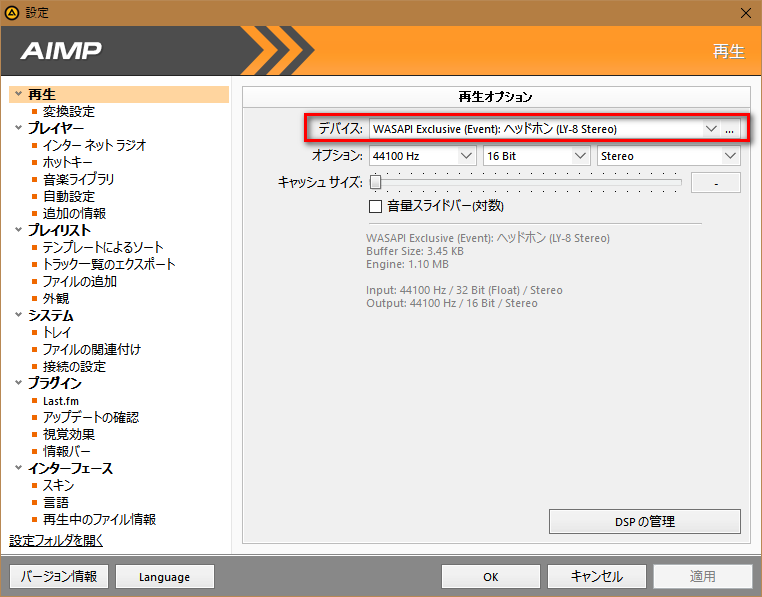
Task: Collapse the プレイヤー tree section
Action: (x=18, y=128)
